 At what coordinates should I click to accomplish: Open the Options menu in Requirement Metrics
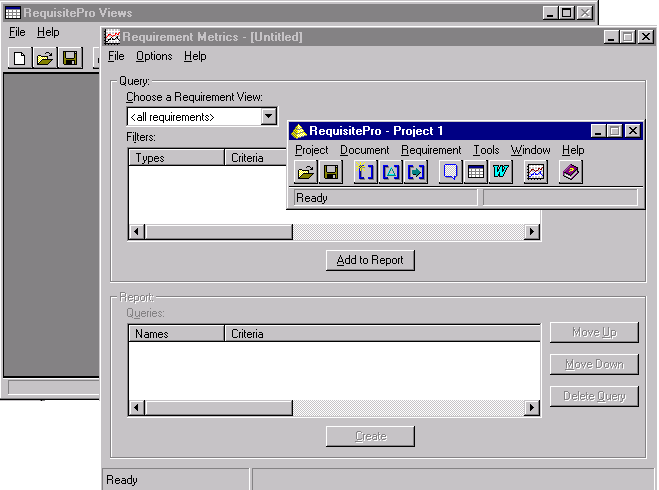pyautogui.click(x=154, y=56)
